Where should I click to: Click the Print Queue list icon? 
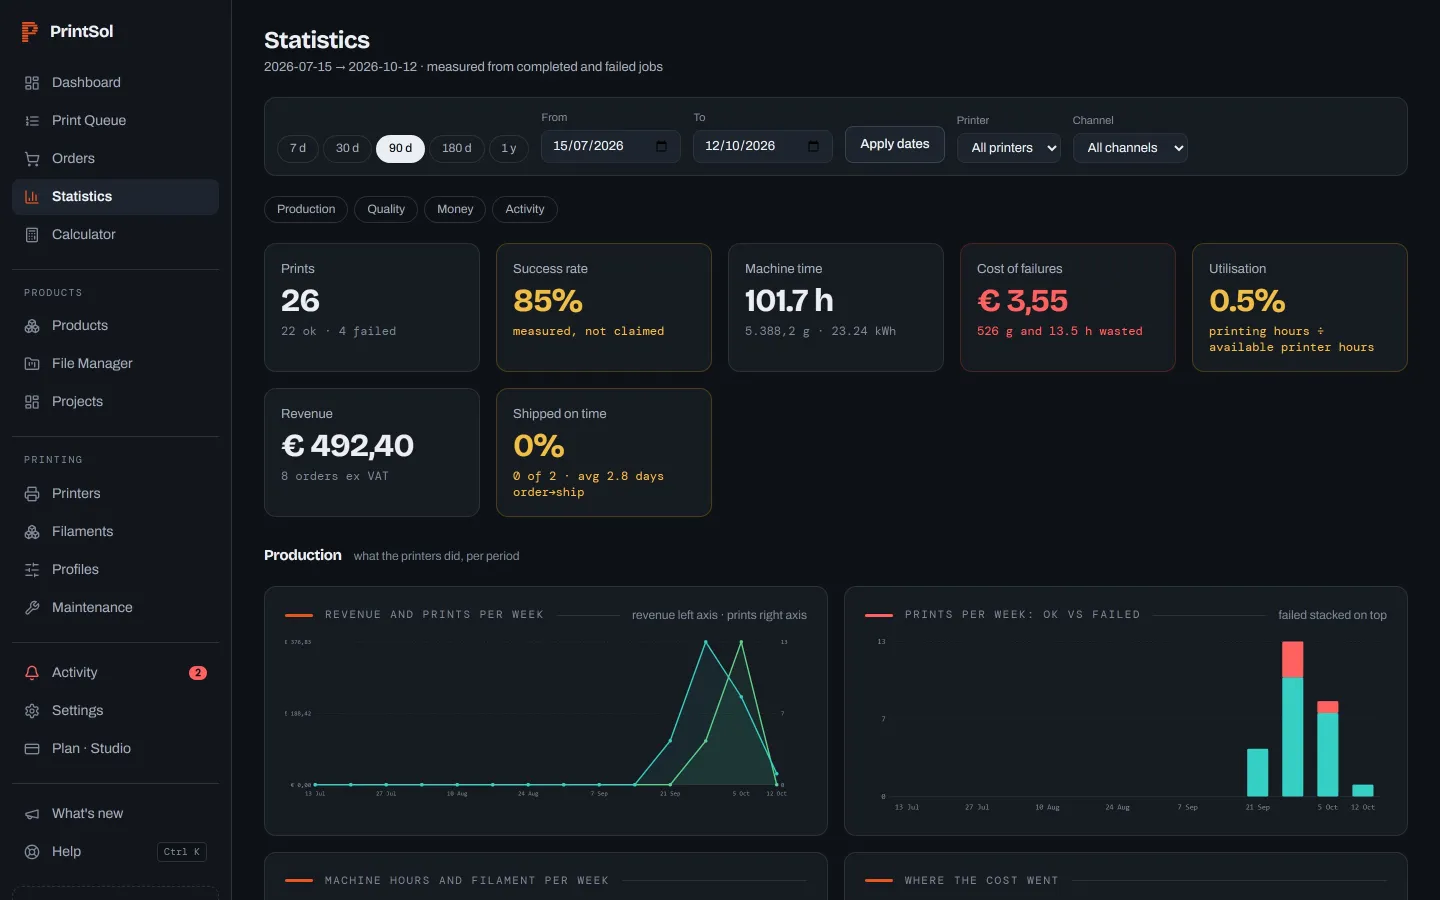click(32, 121)
